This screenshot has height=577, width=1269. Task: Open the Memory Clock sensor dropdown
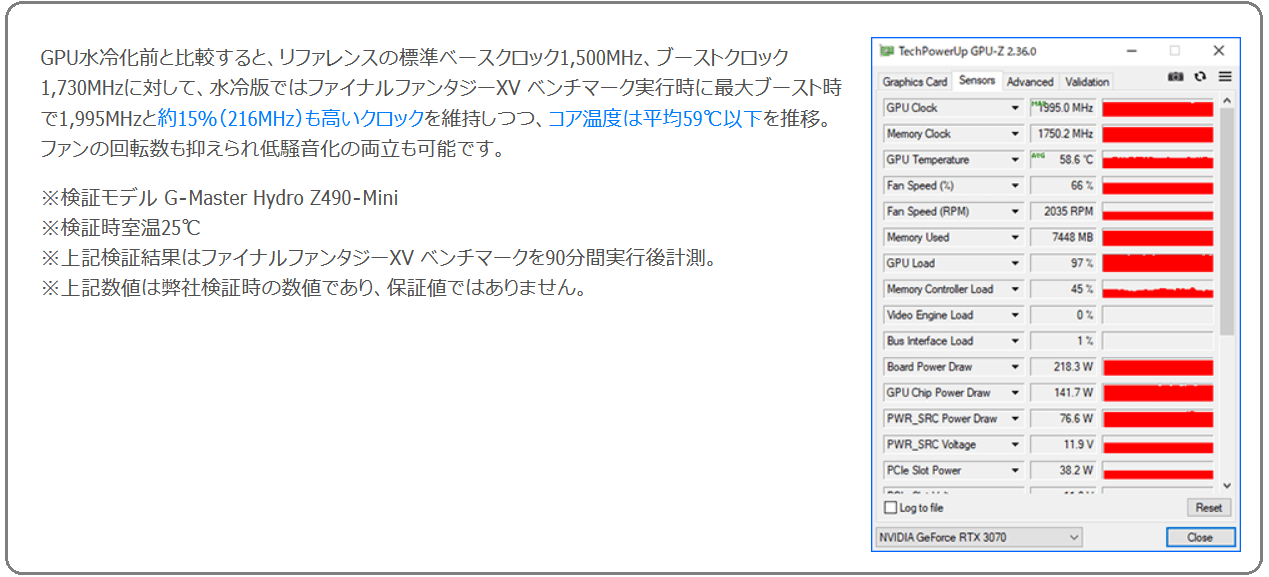click(1015, 134)
